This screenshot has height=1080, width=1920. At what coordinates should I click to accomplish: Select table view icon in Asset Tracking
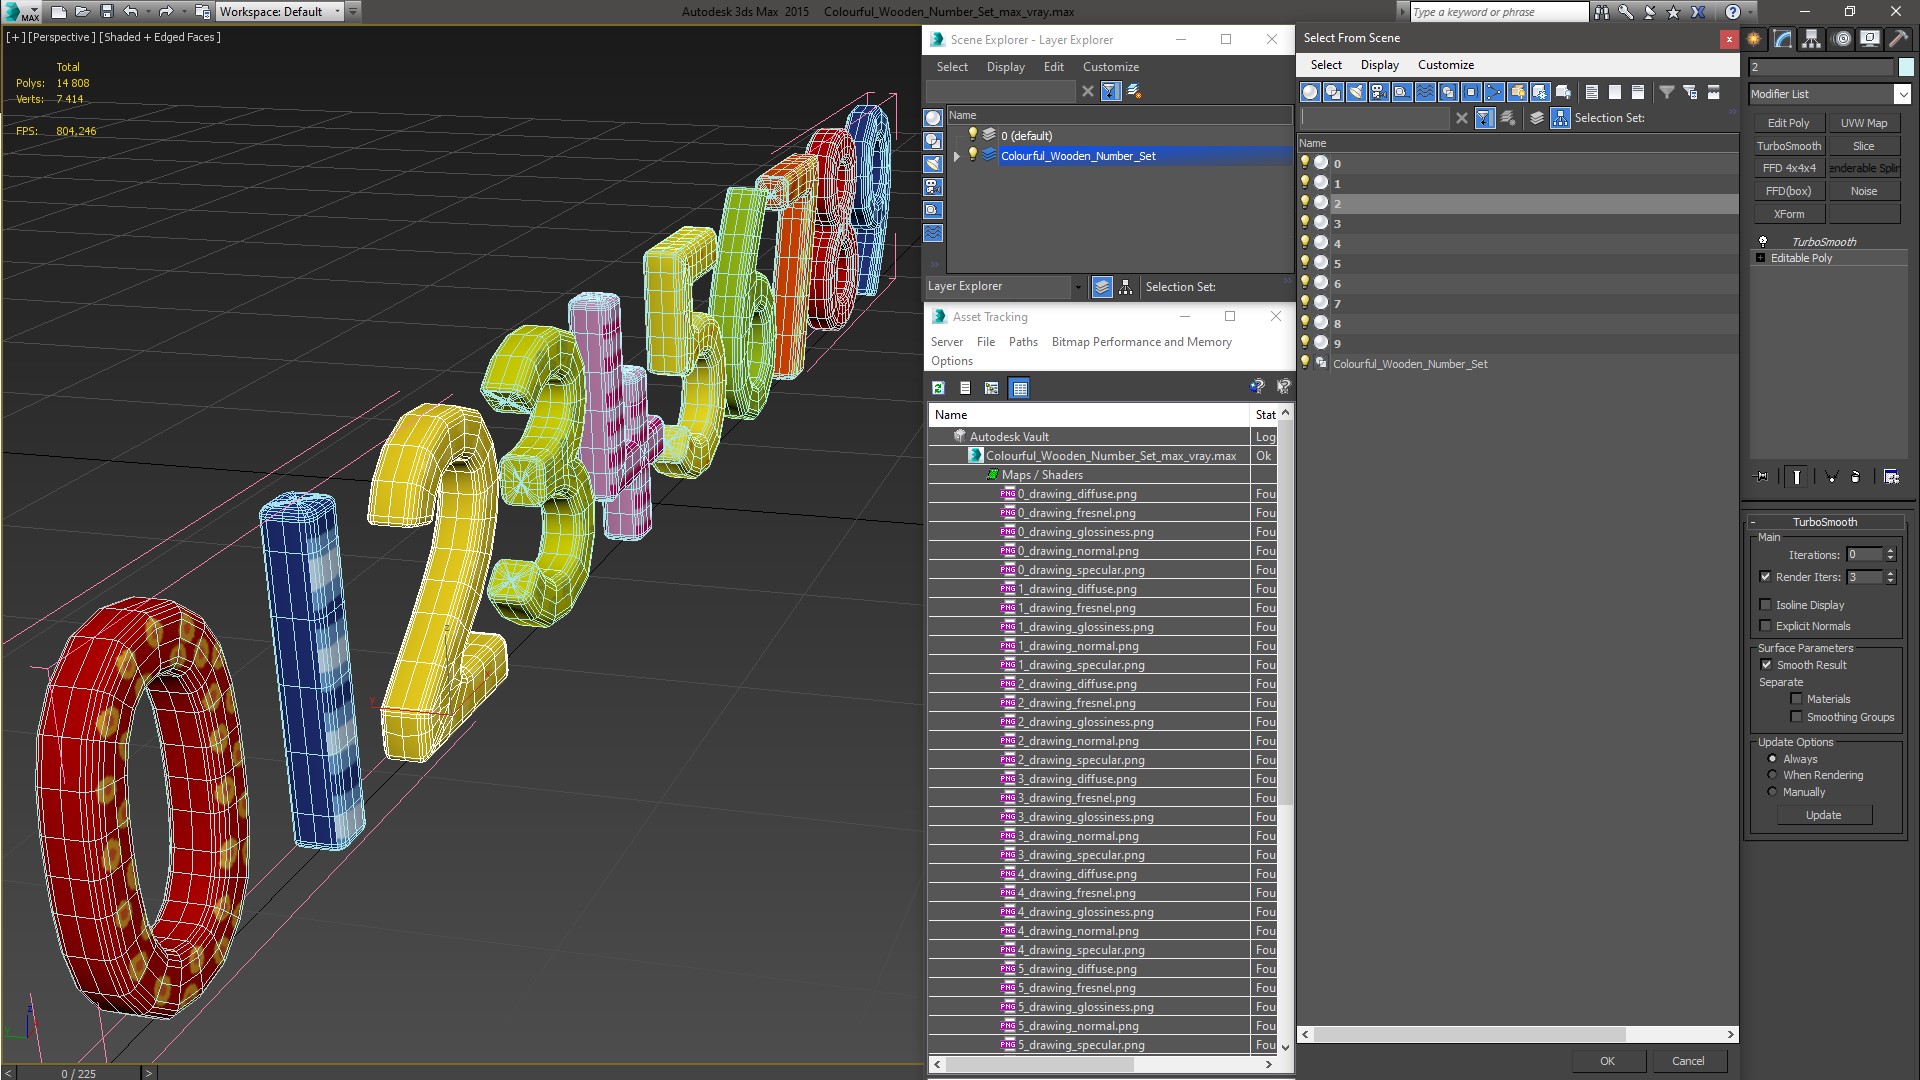point(1019,388)
